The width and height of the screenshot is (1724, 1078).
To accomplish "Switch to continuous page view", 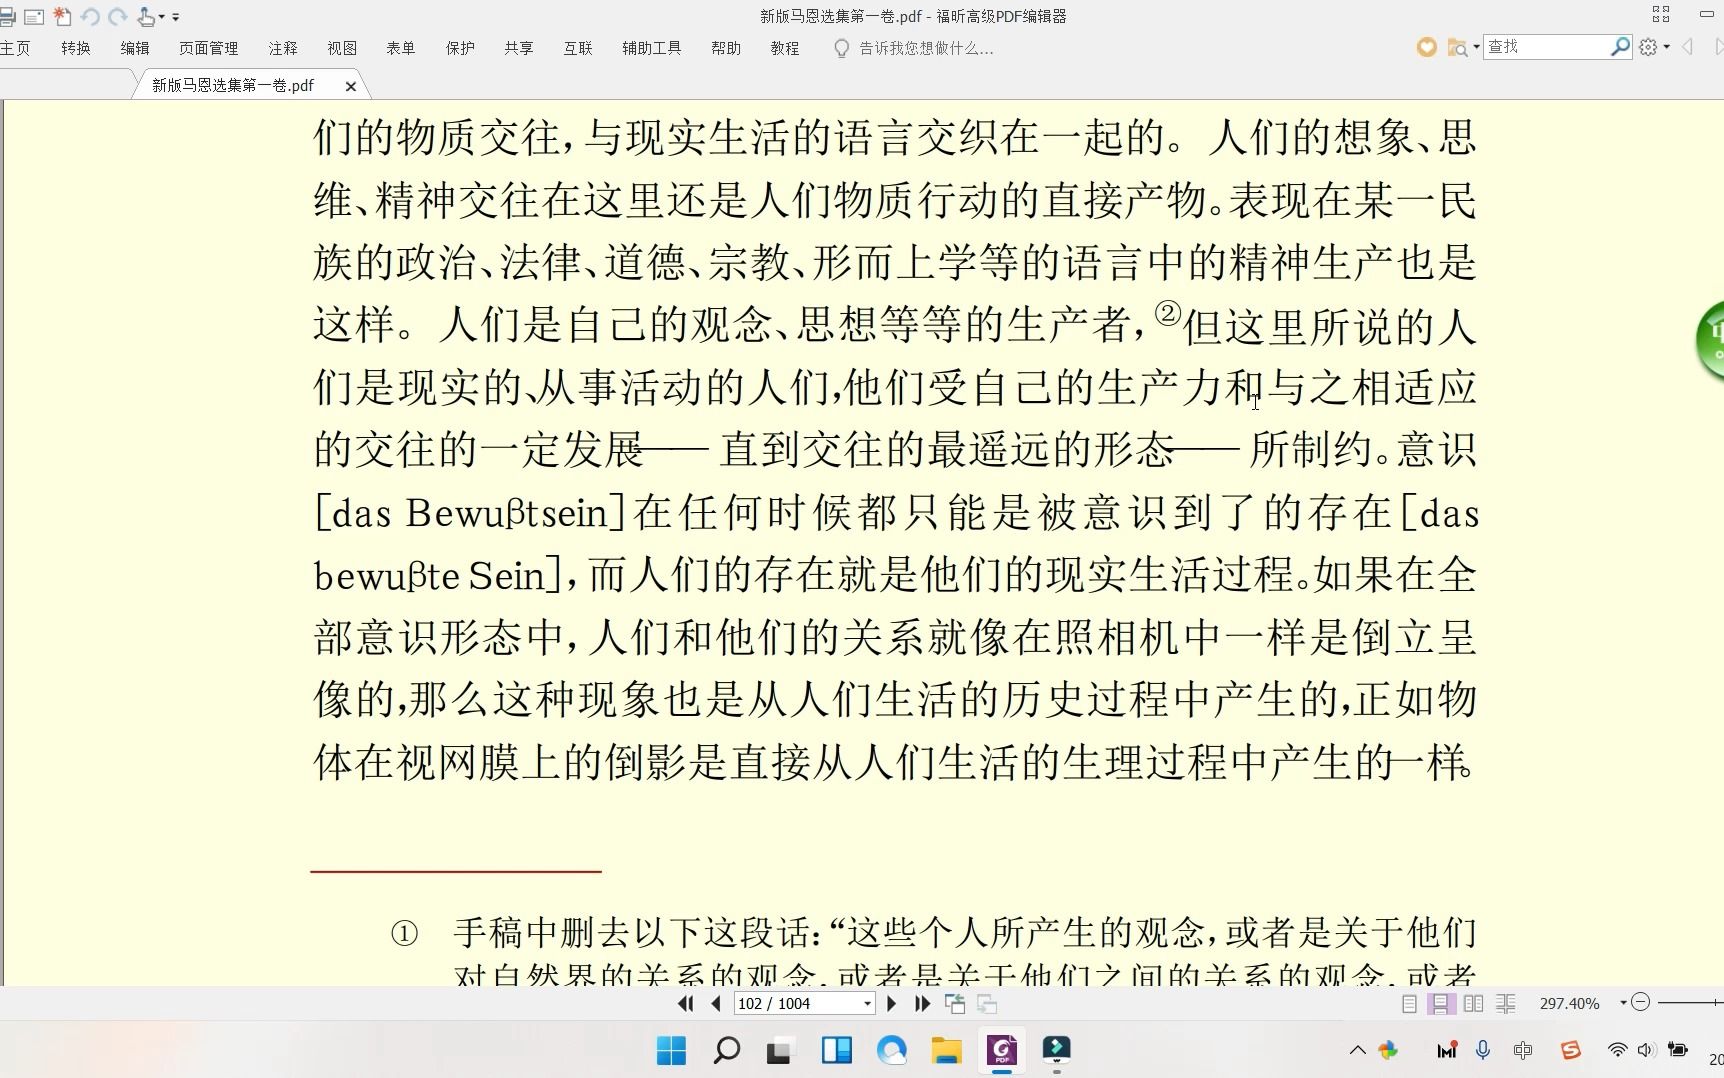I will [1440, 1003].
